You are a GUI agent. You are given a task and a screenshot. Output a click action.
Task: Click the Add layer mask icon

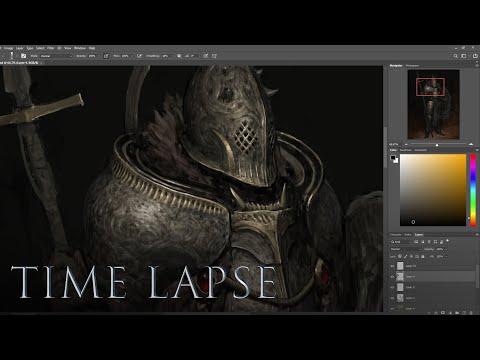pos(443,313)
